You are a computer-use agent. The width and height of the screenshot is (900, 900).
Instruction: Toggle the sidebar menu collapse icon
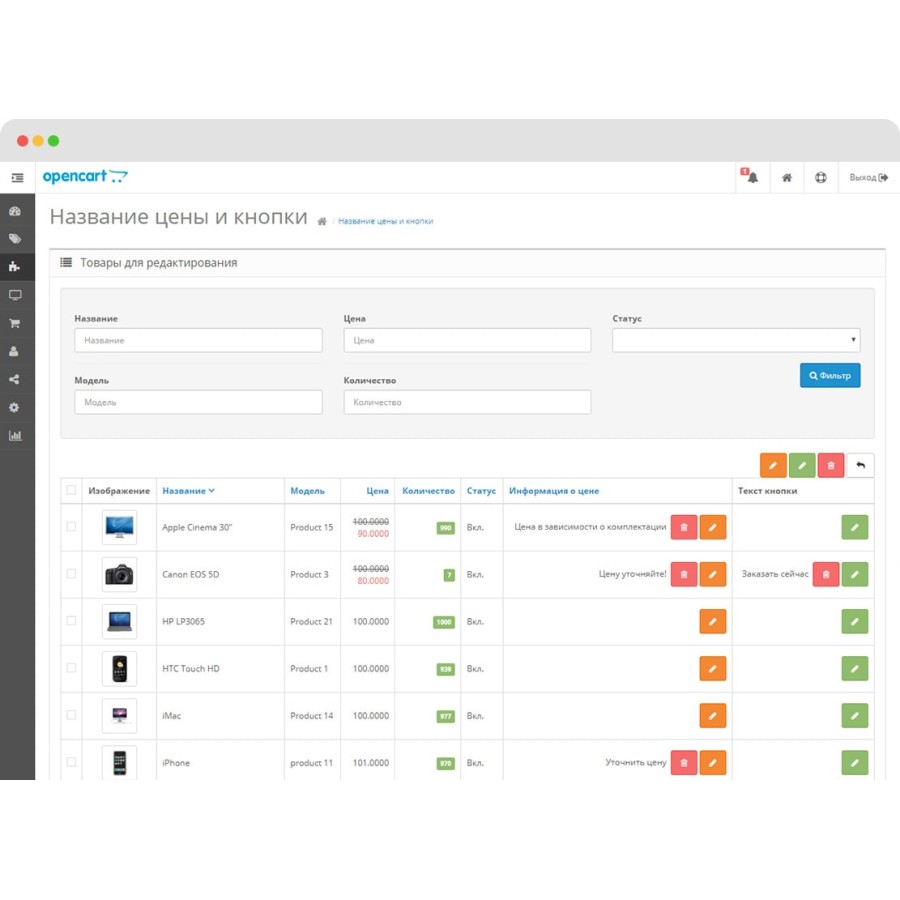pos(17,178)
